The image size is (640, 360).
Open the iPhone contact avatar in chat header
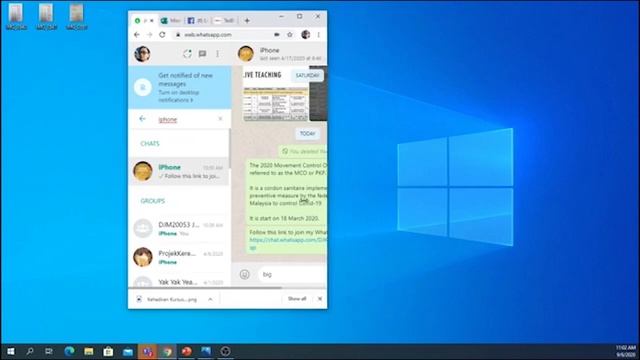(x=246, y=53)
